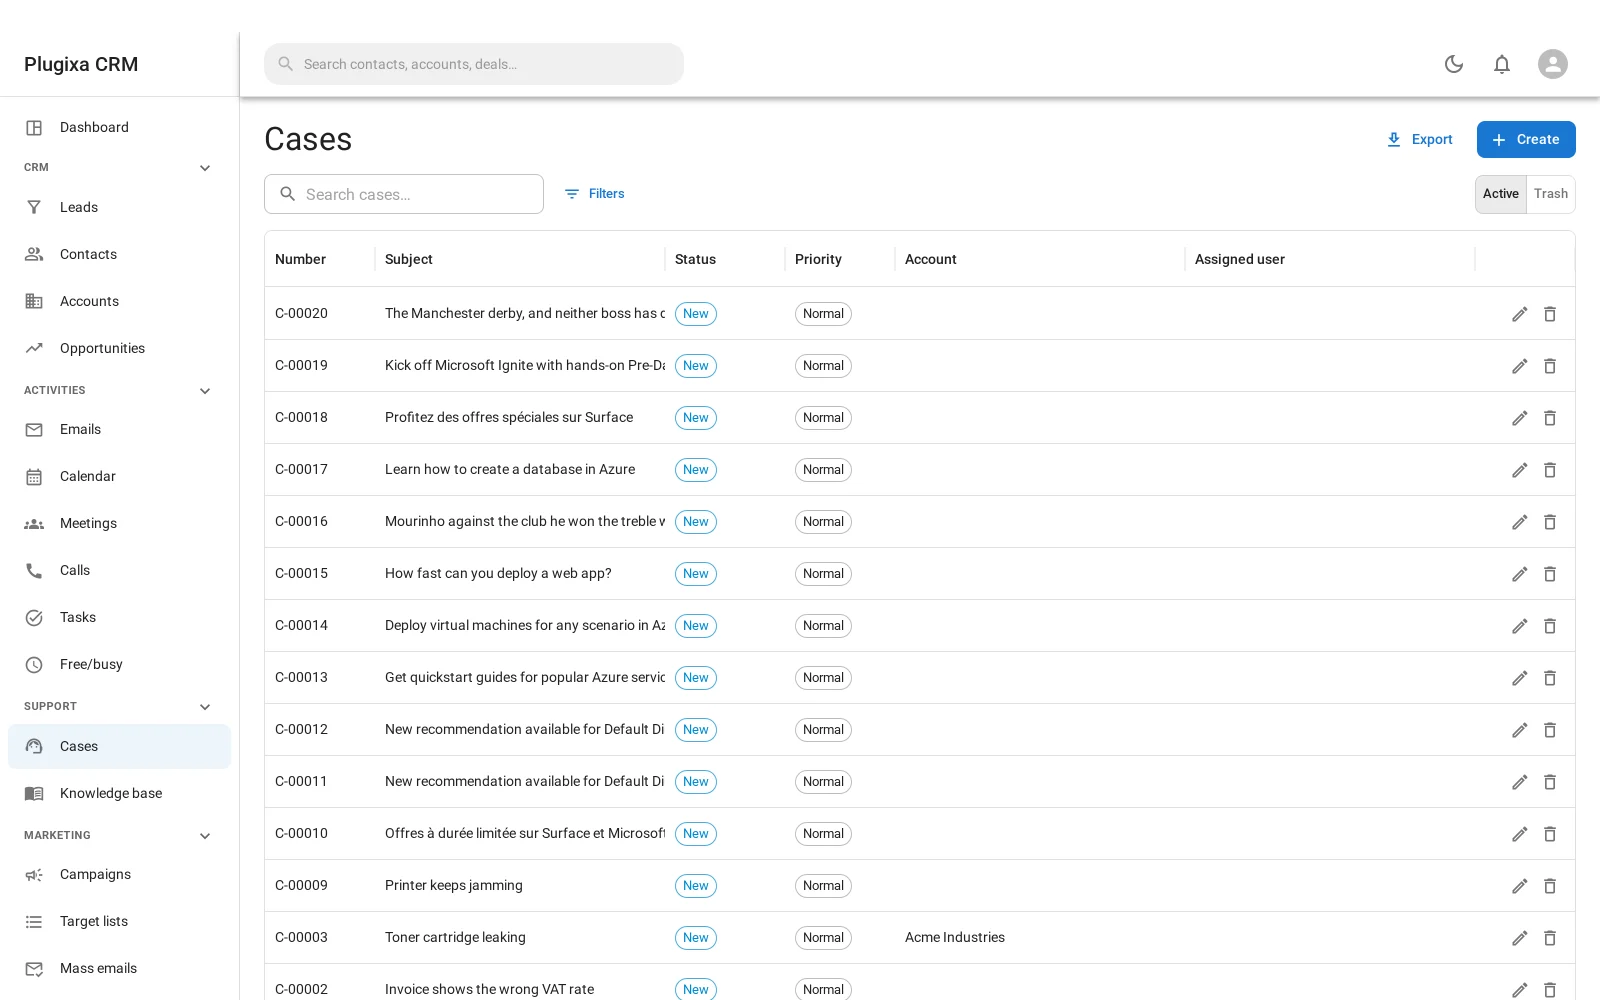Switch to Active cases view
The width and height of the screenshot is (1600, 1000).
click(1501, 194)
